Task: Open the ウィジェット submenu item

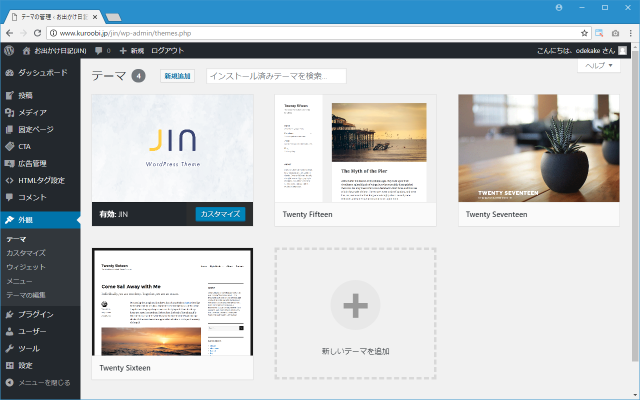Action: coord(26,267)
